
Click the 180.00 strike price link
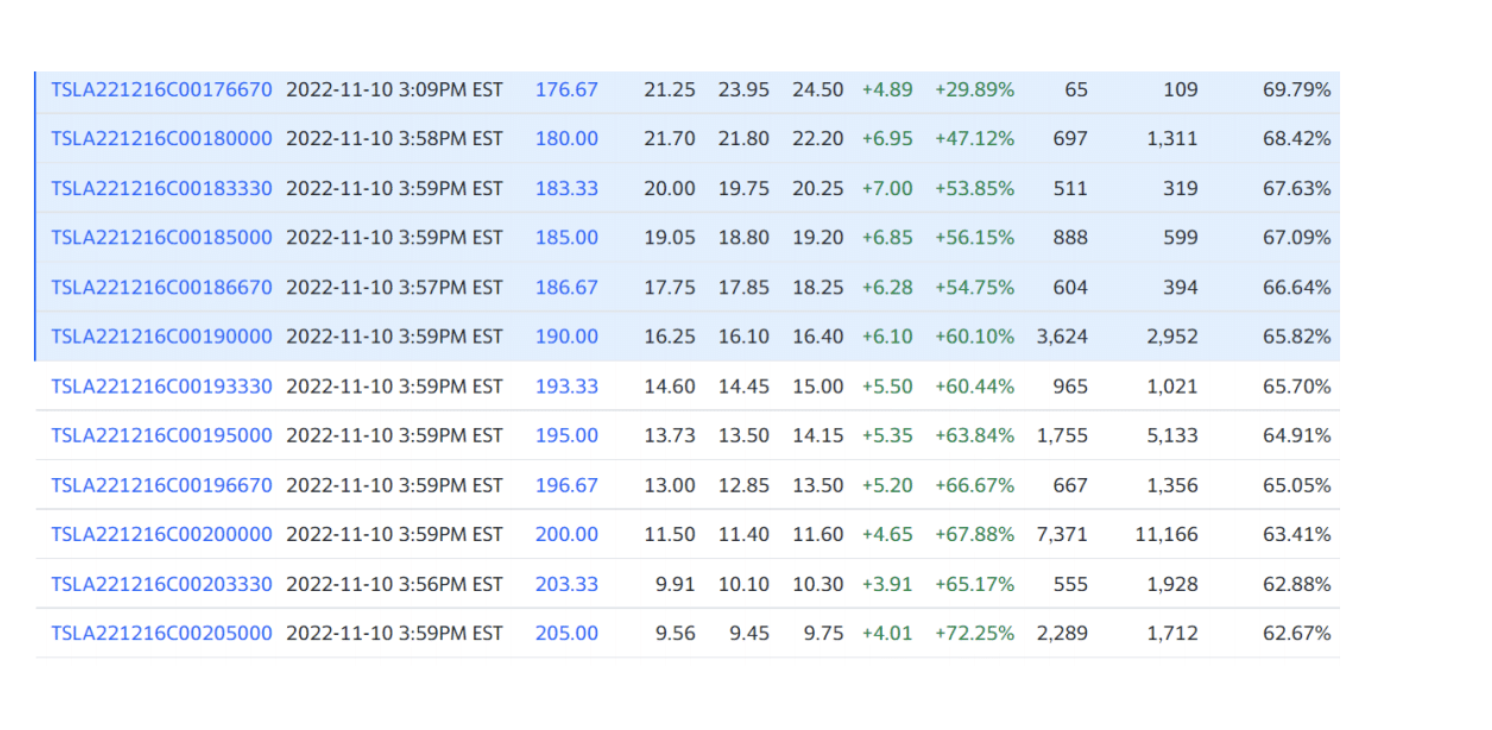pyautogui.click(x=567, y=138)
